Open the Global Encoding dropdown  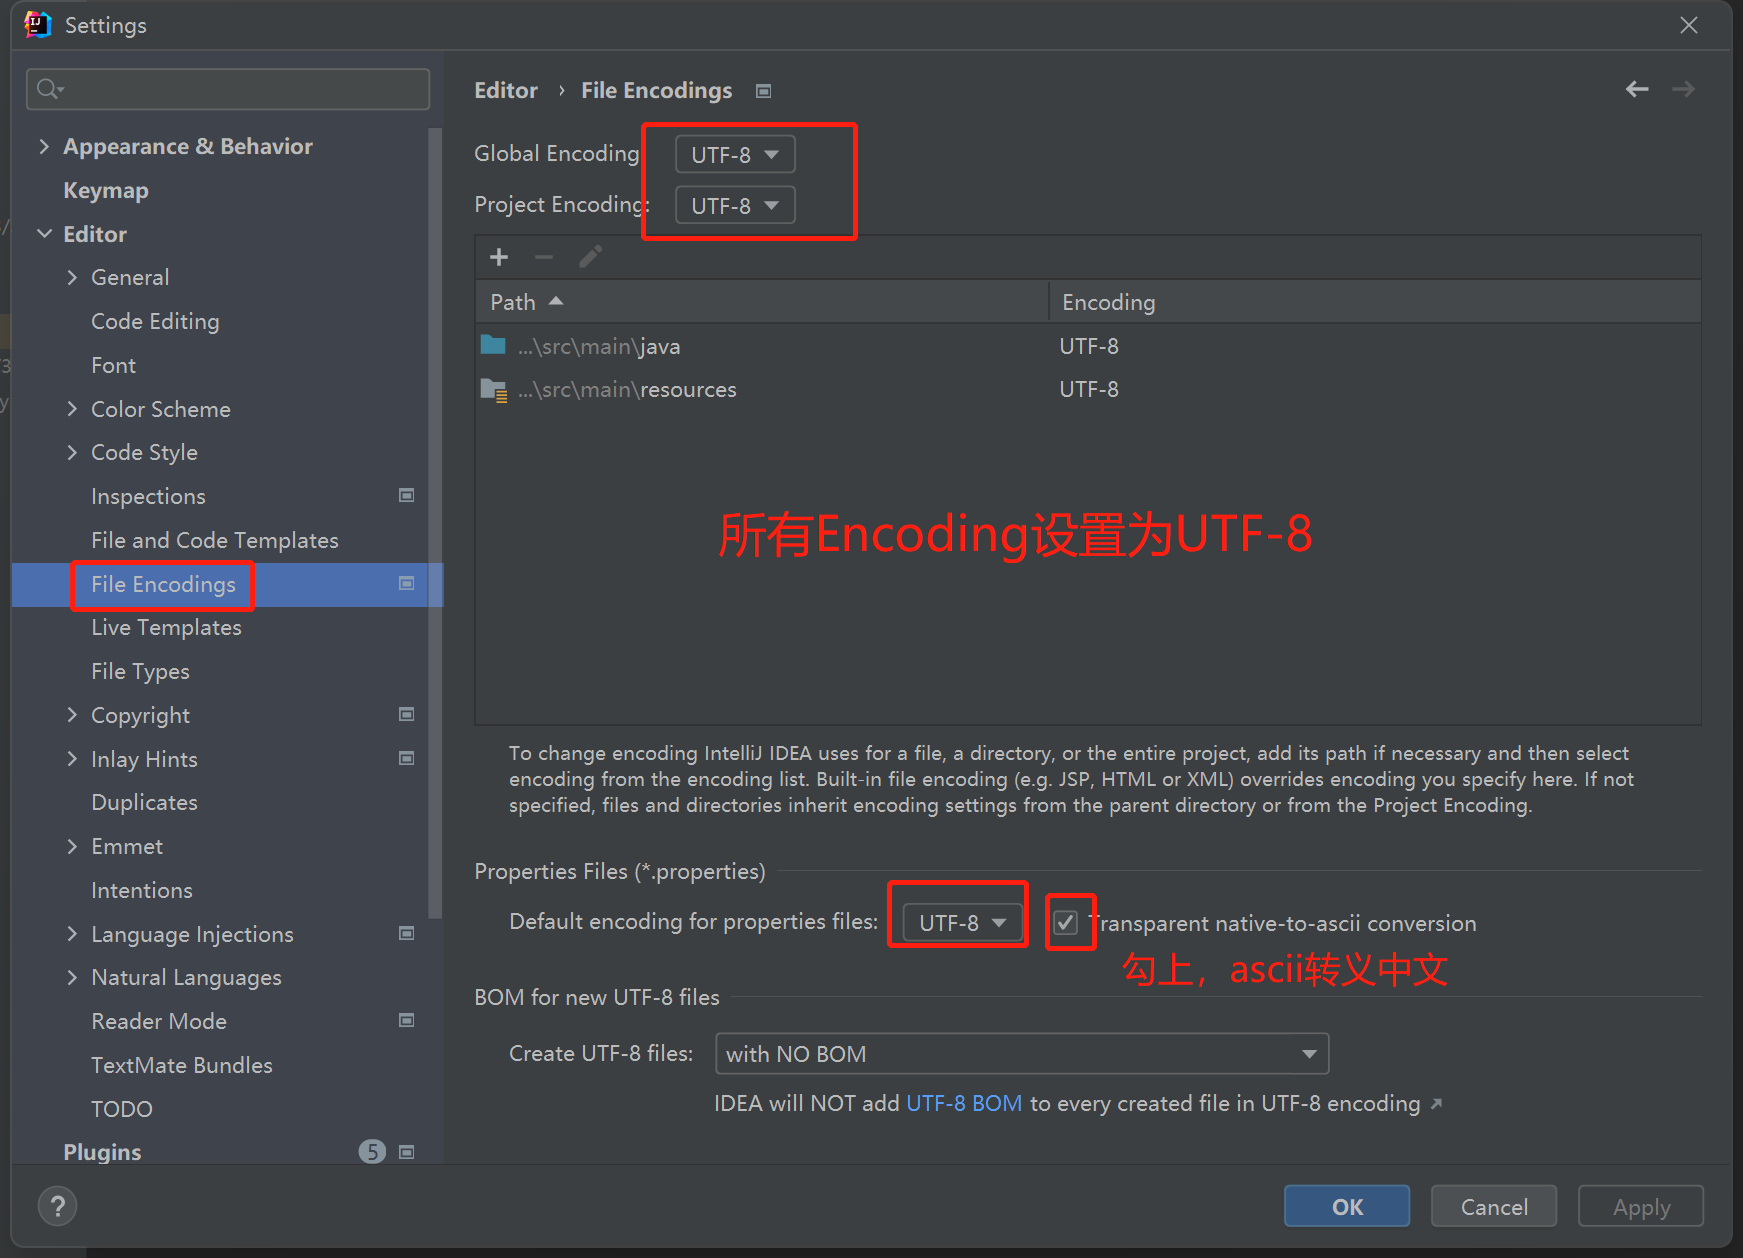click(735, 154)
